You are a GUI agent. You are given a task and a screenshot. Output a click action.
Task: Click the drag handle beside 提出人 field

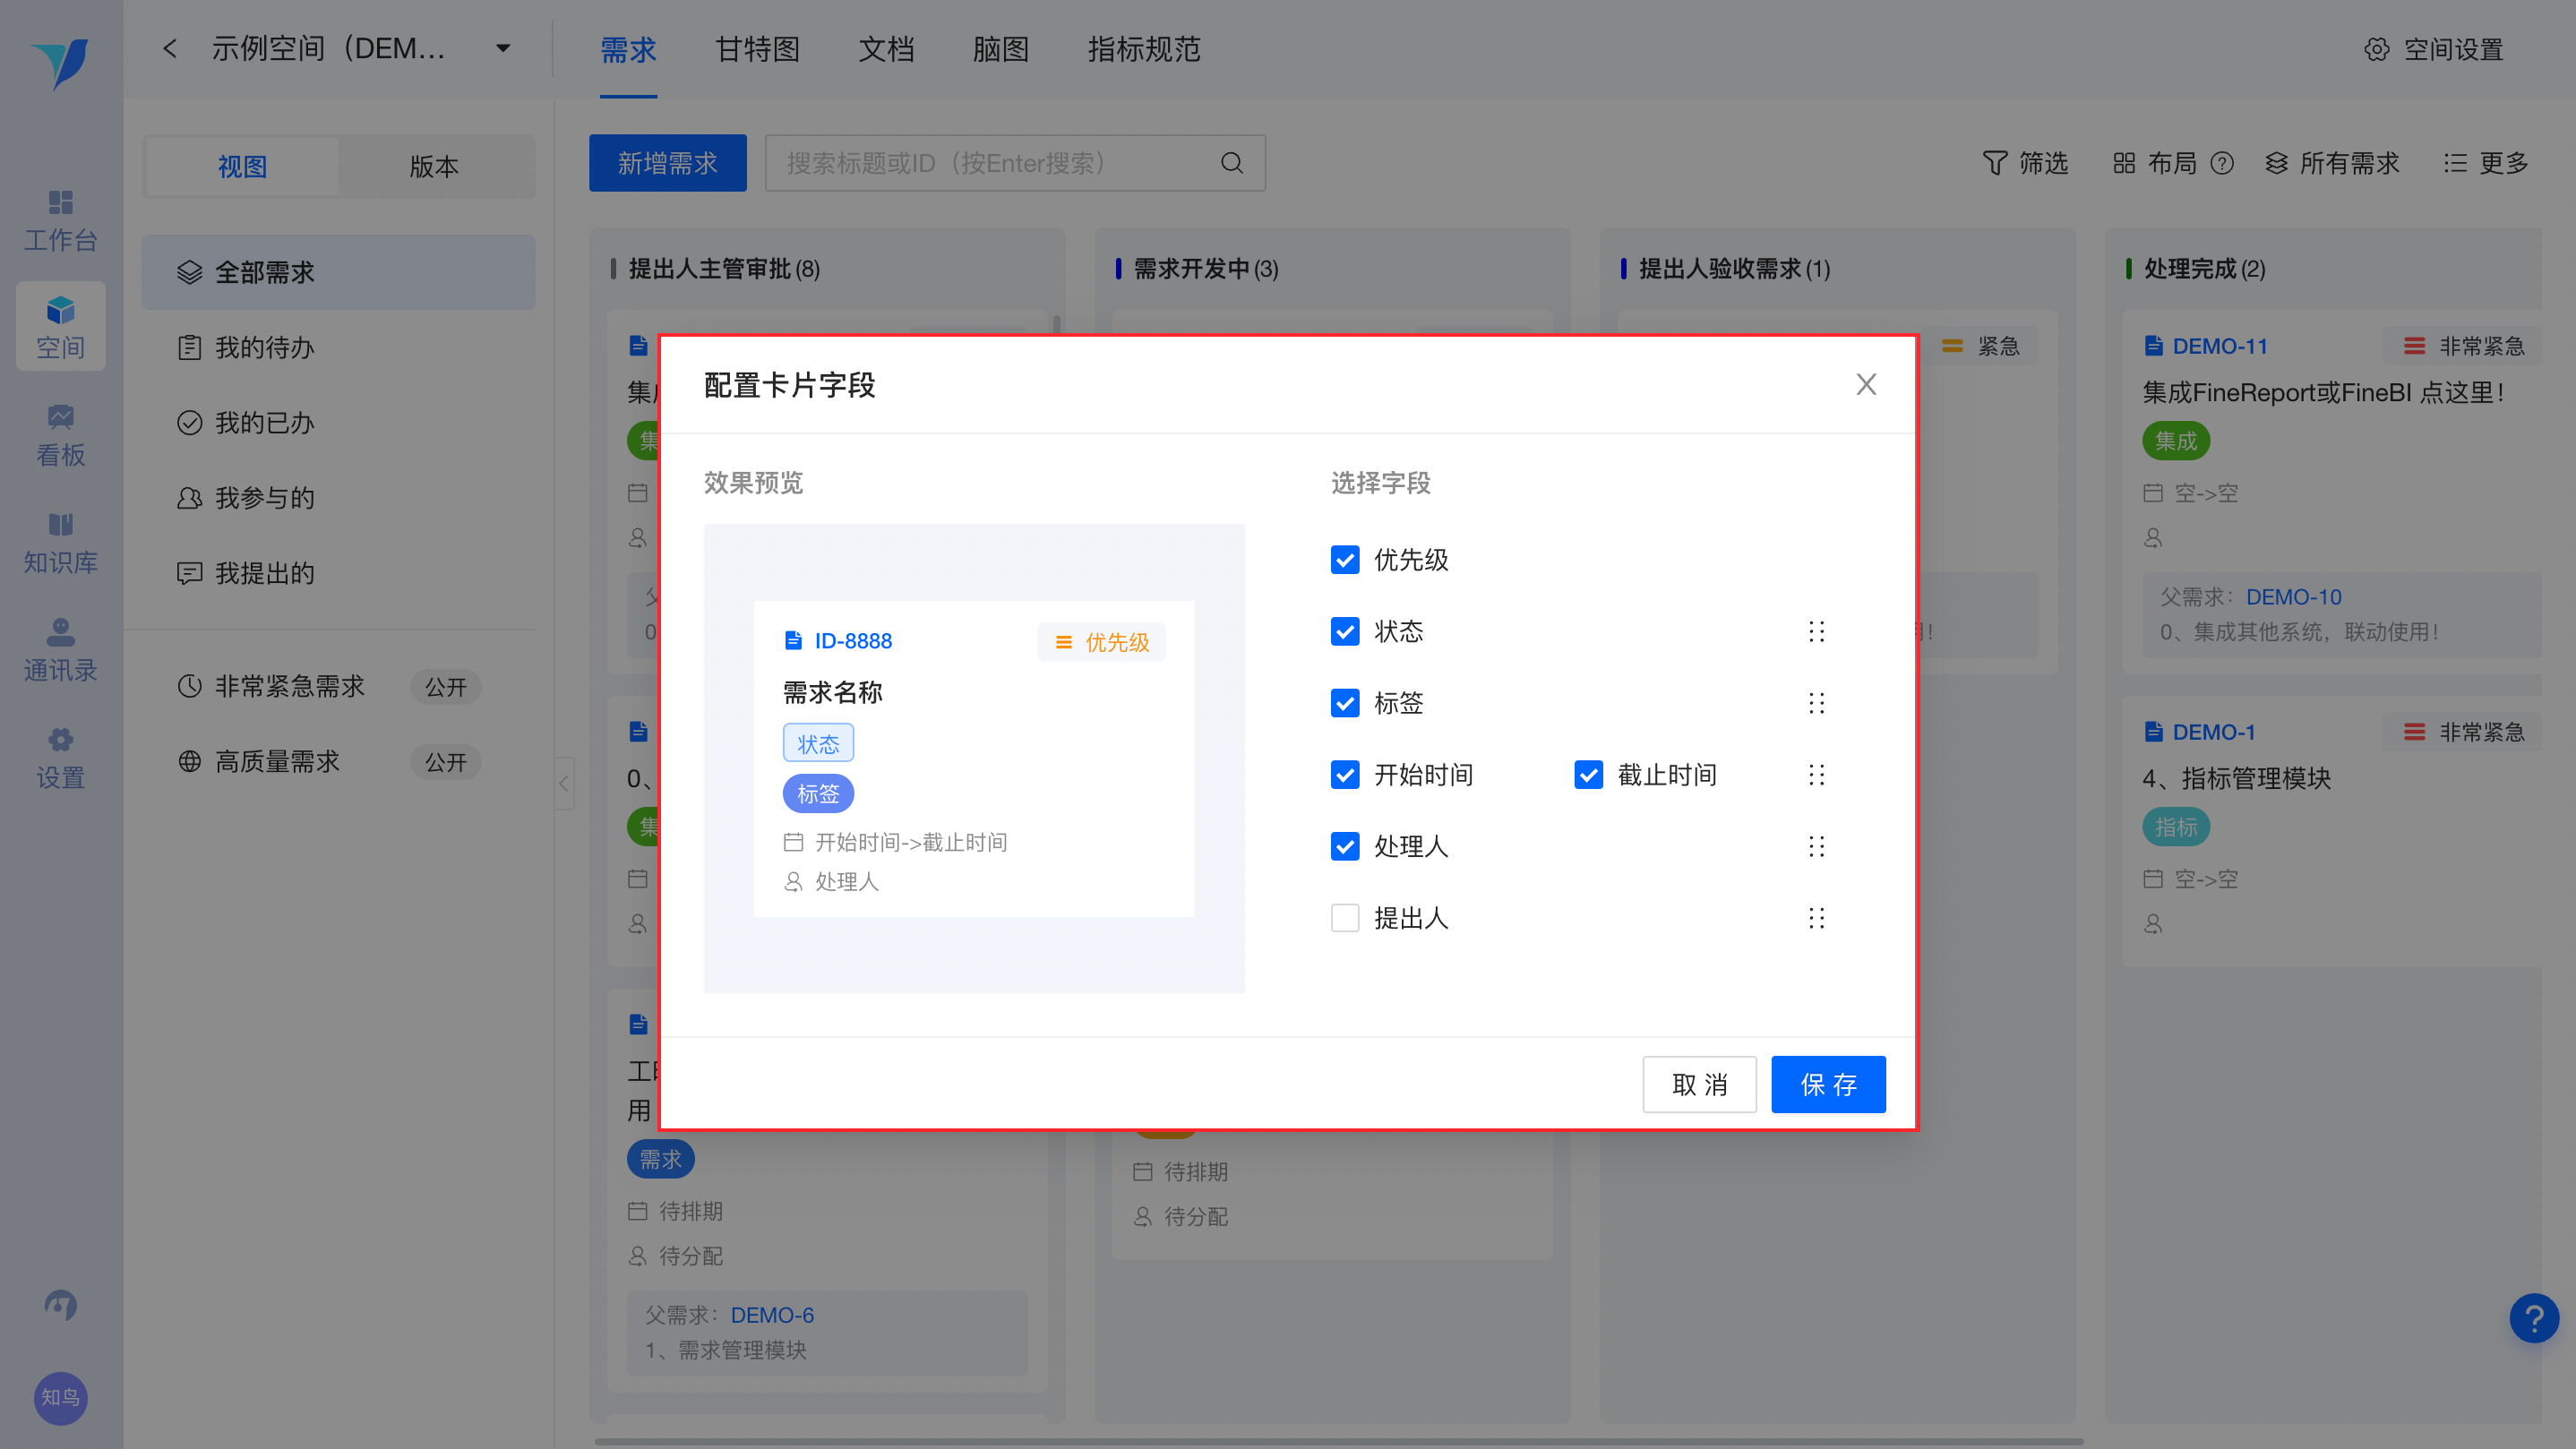(1816, 918)
